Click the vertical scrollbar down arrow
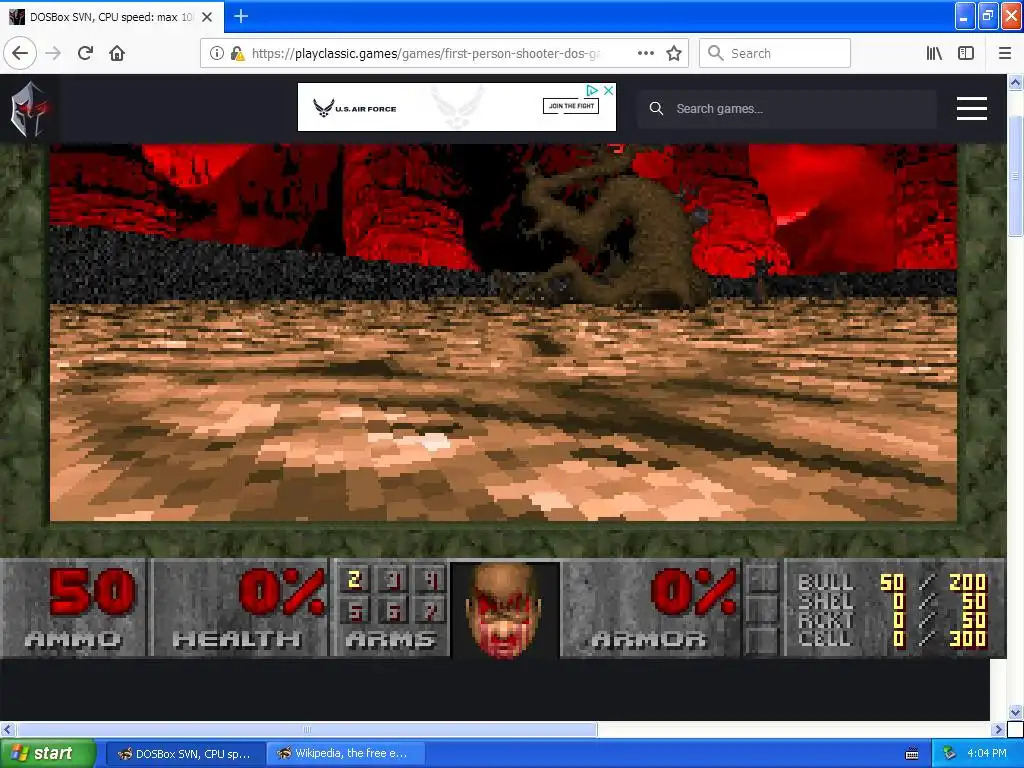The height and width of the screenshot is (768, 1024). 1015,712
